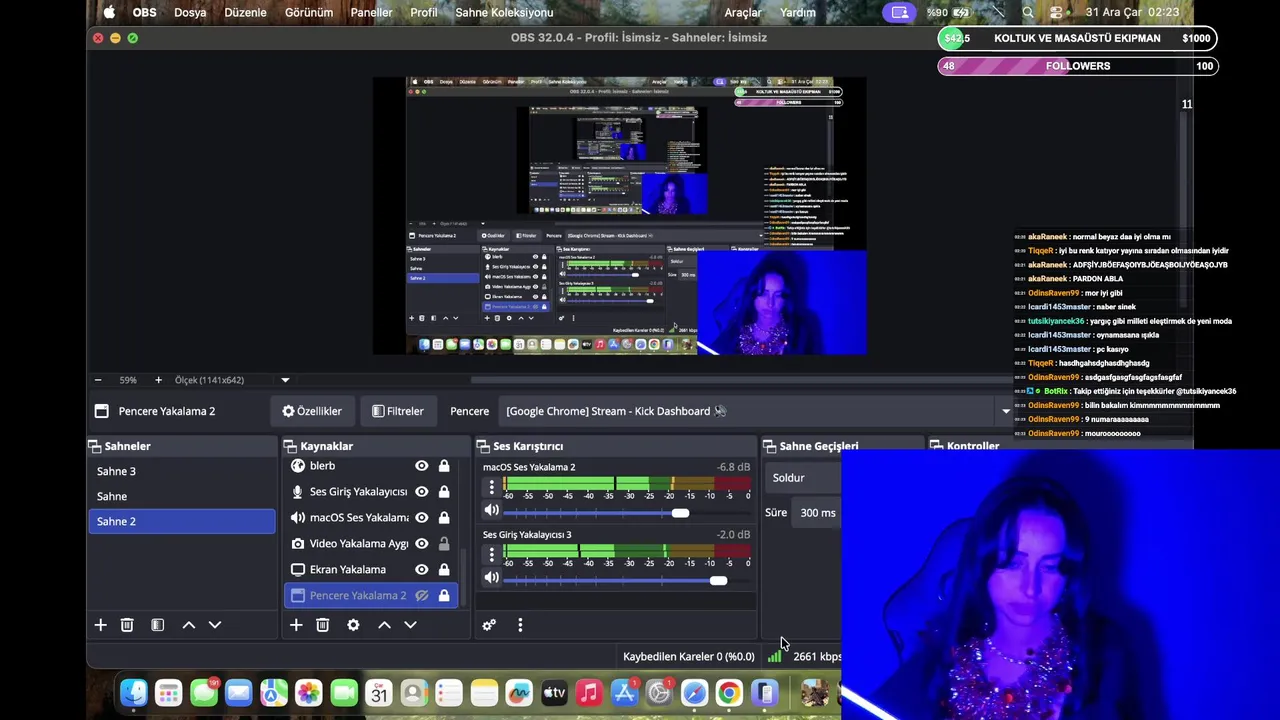The height and width of the screenshot is (720, 1280).
Task: Zoom out preview with minus button
Action: (x=98, y=380)
